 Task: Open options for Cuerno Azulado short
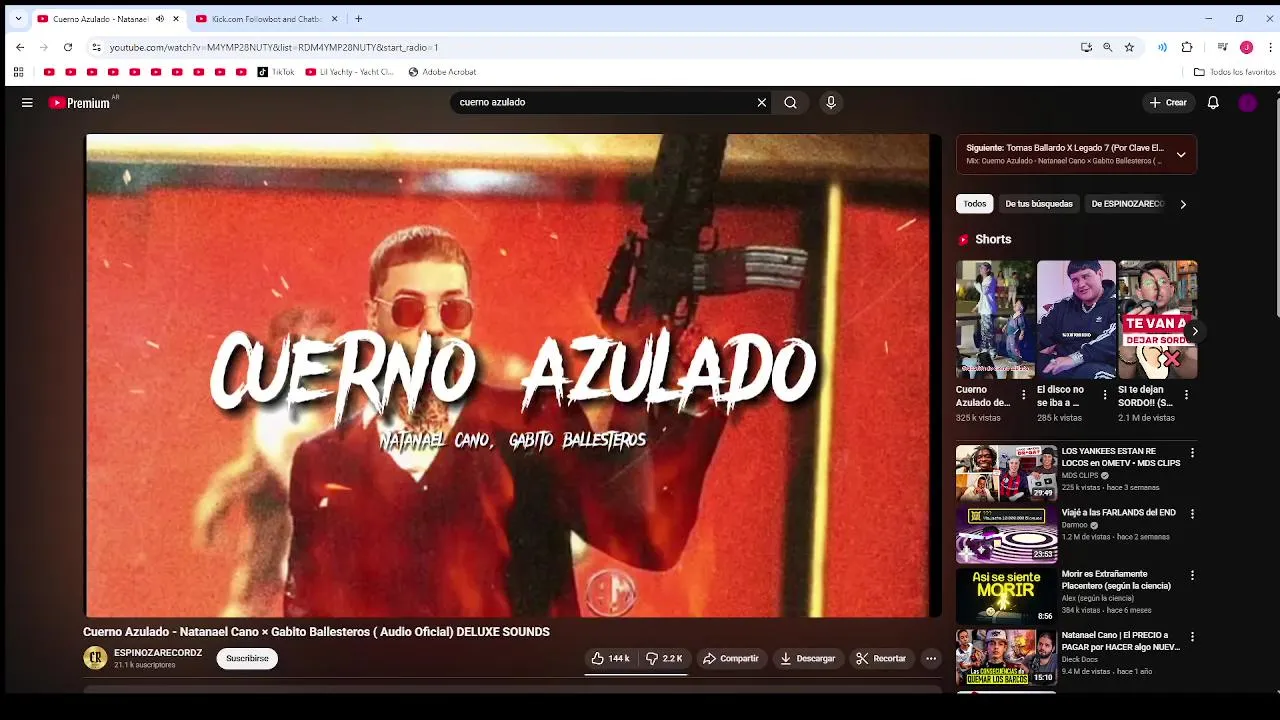(x=1023, y=395)
